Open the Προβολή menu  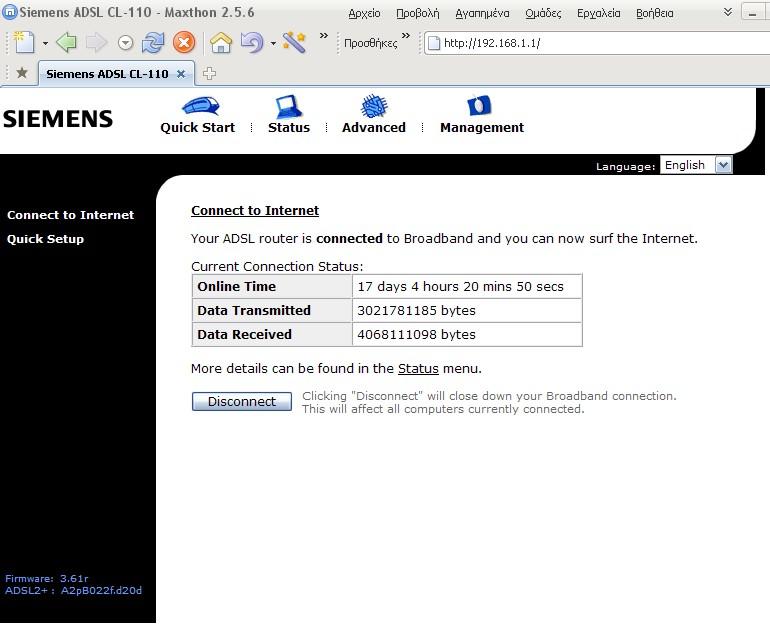[417, 13]
